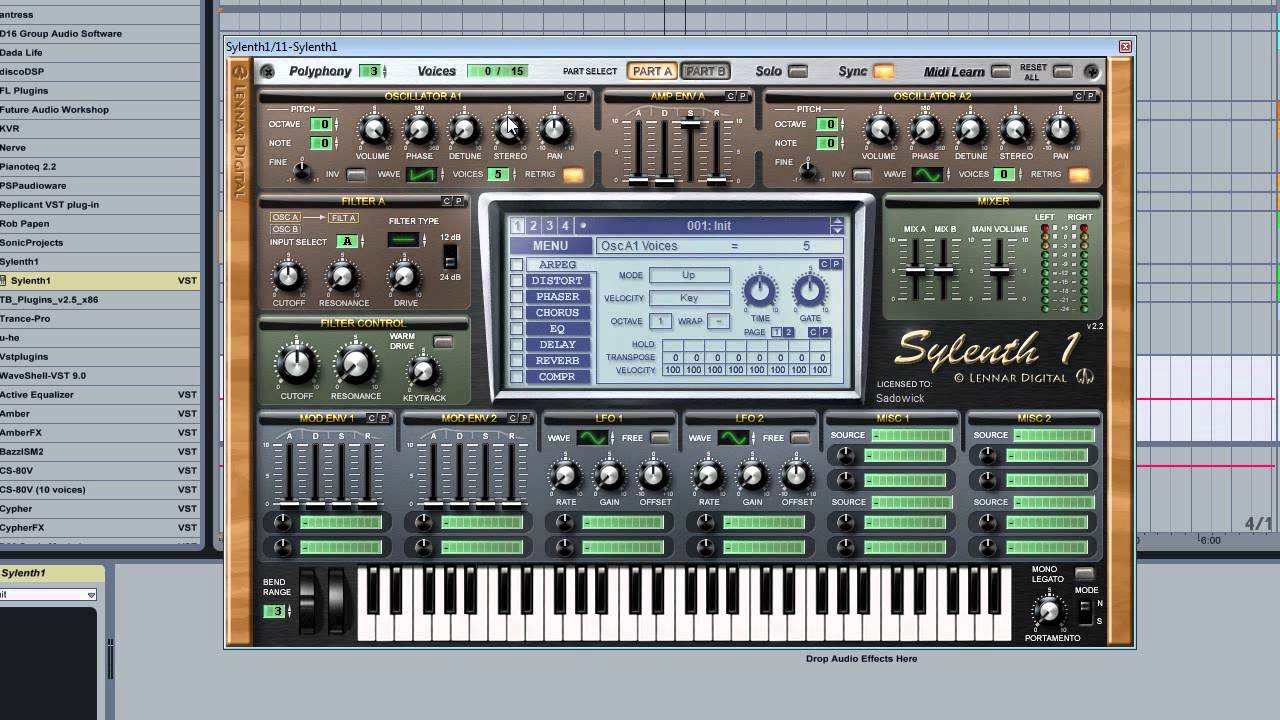Open the Phaser effect tab
This screenshot has height=720, width=1280.
point(557,297)
